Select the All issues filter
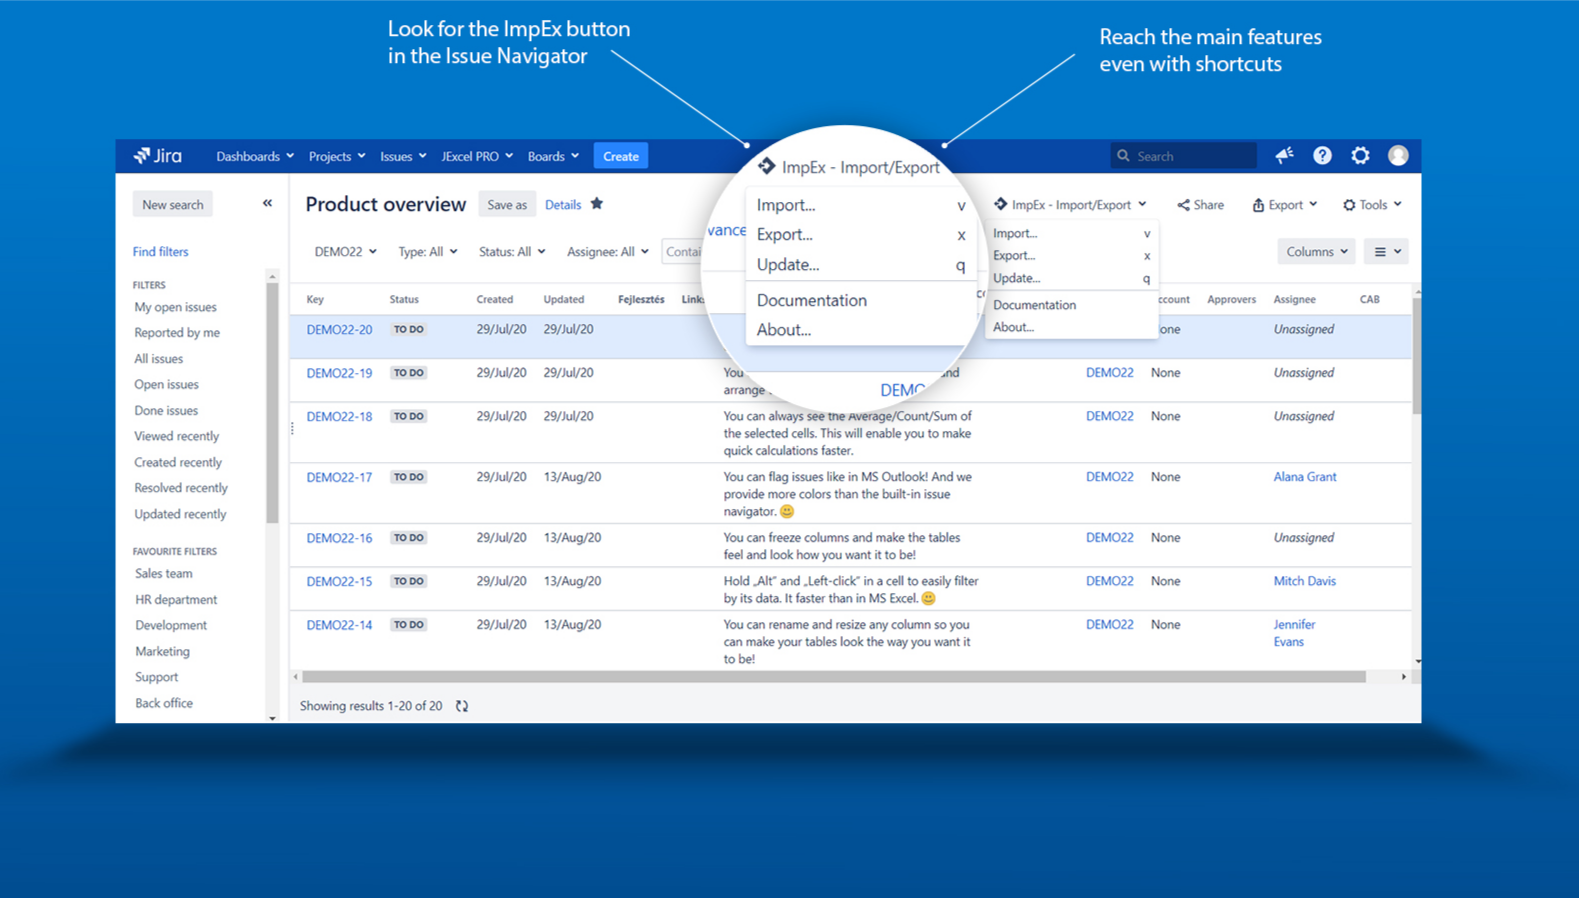1579x898 pixels. pos(159,359)
